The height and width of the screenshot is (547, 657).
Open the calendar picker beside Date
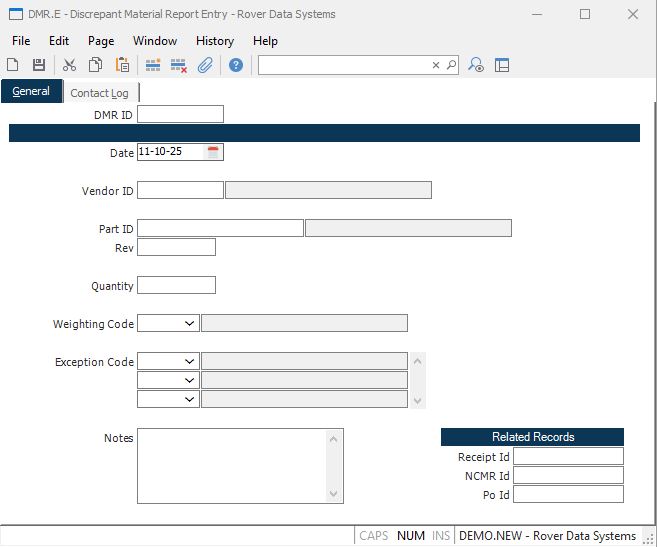[213, 153]
